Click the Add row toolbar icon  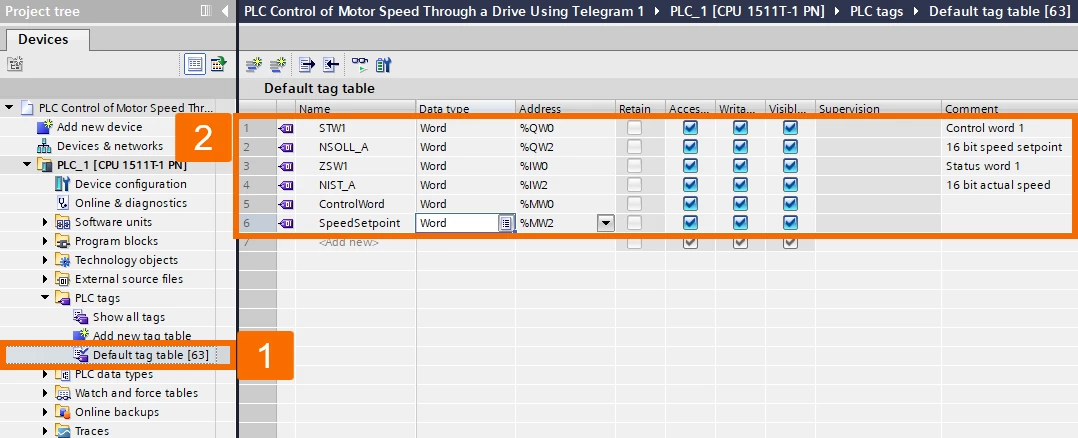(x=278, y=65)
